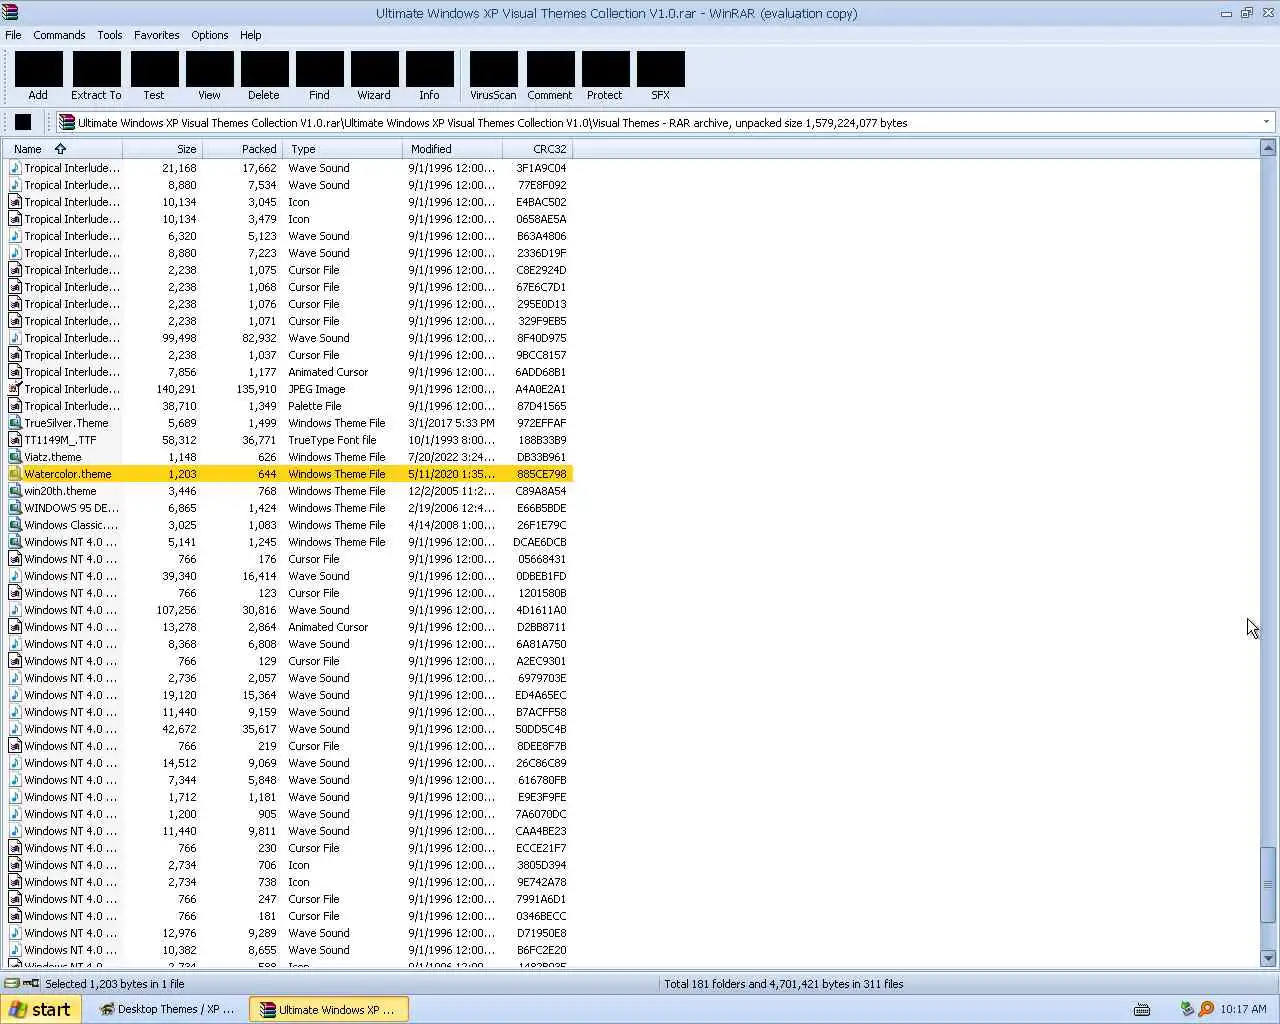Open the Help menu
Viewport: 1280px width, 1024px height.
[250, 35]
